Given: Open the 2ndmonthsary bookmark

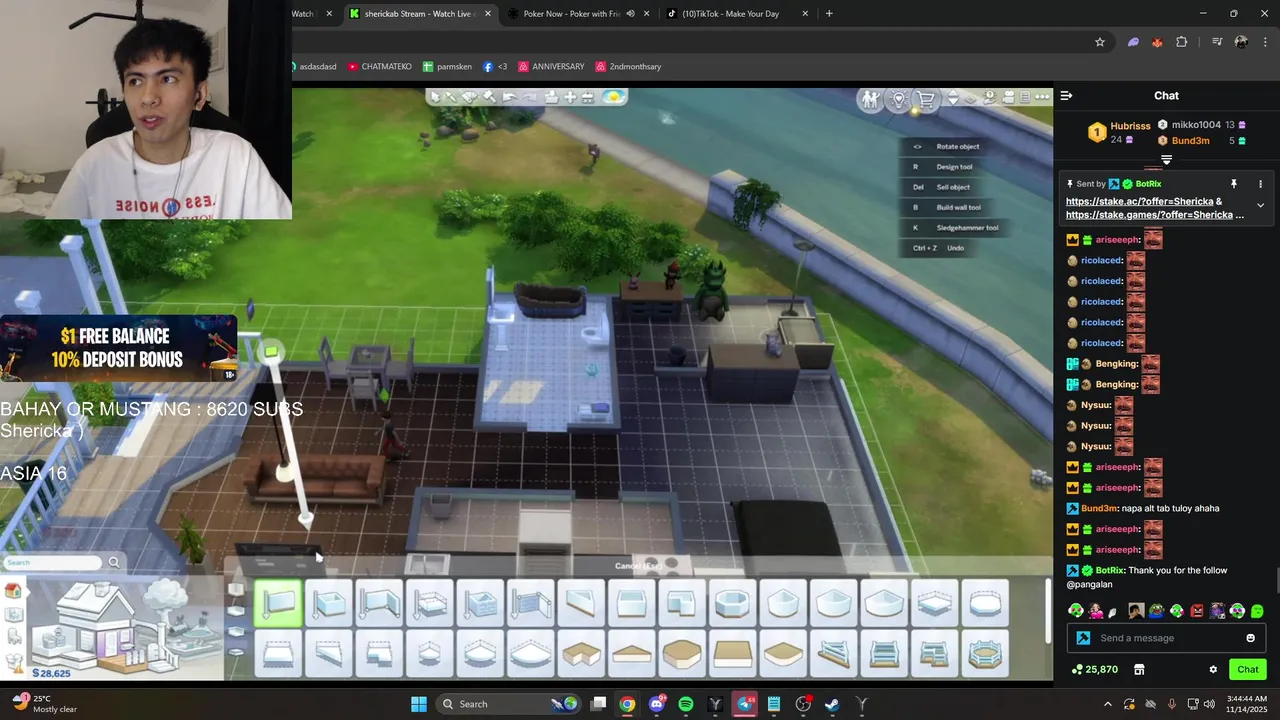Looking at the screenshot, I should 628,67.
